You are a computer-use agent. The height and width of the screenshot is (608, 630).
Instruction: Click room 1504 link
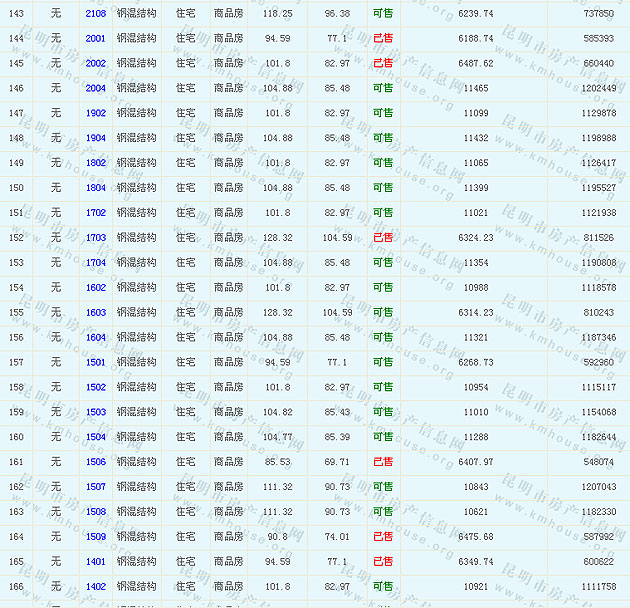(96, 437)
